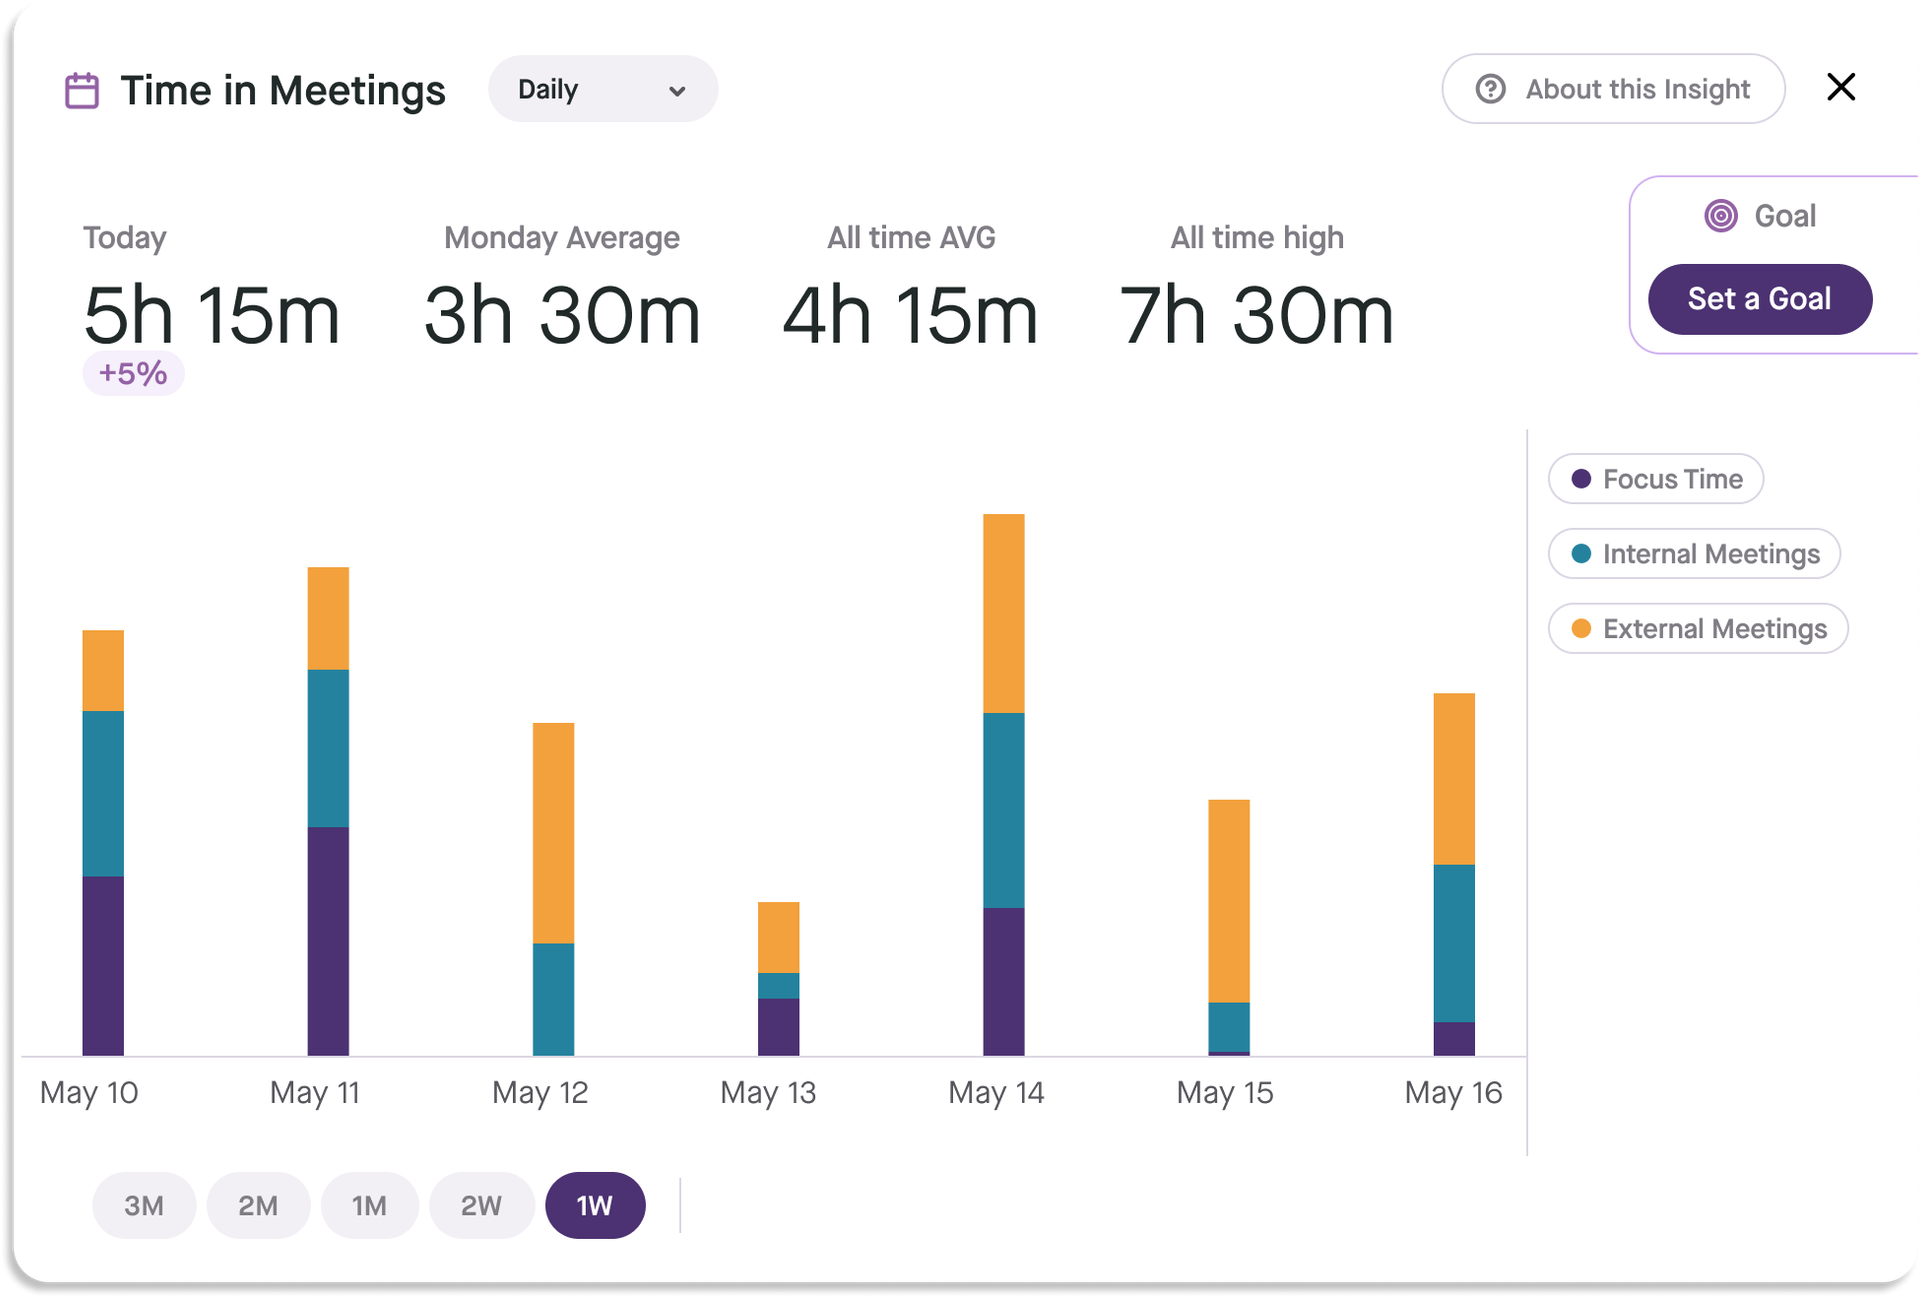Select the 3M time range tab
The height and width of the screenshot is (1298, 1920).
tap(144, 1205)
